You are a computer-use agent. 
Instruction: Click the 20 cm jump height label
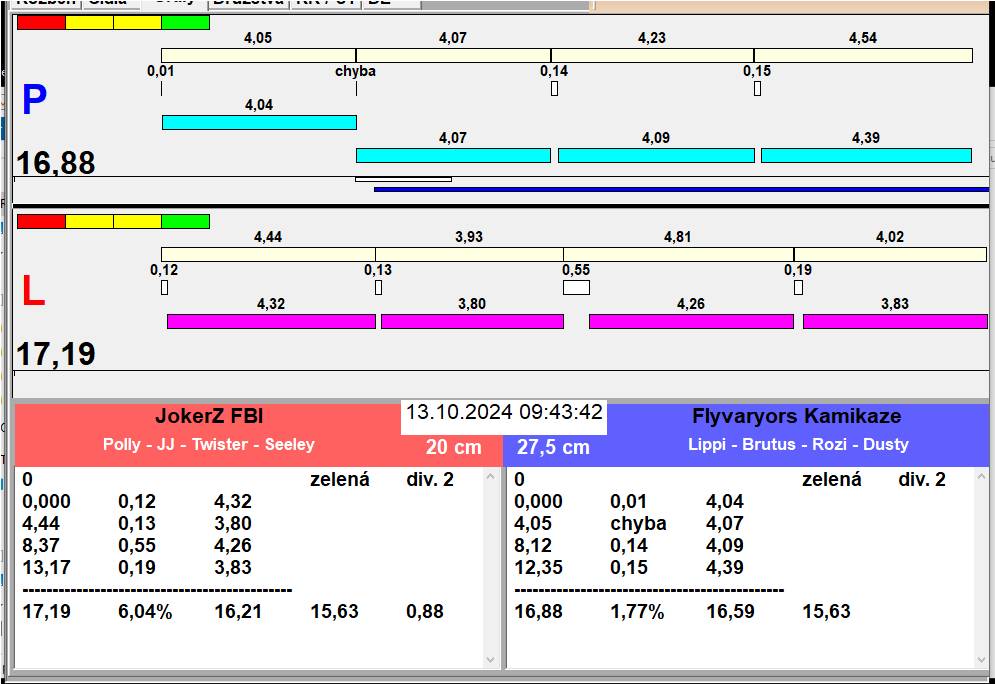453,448
